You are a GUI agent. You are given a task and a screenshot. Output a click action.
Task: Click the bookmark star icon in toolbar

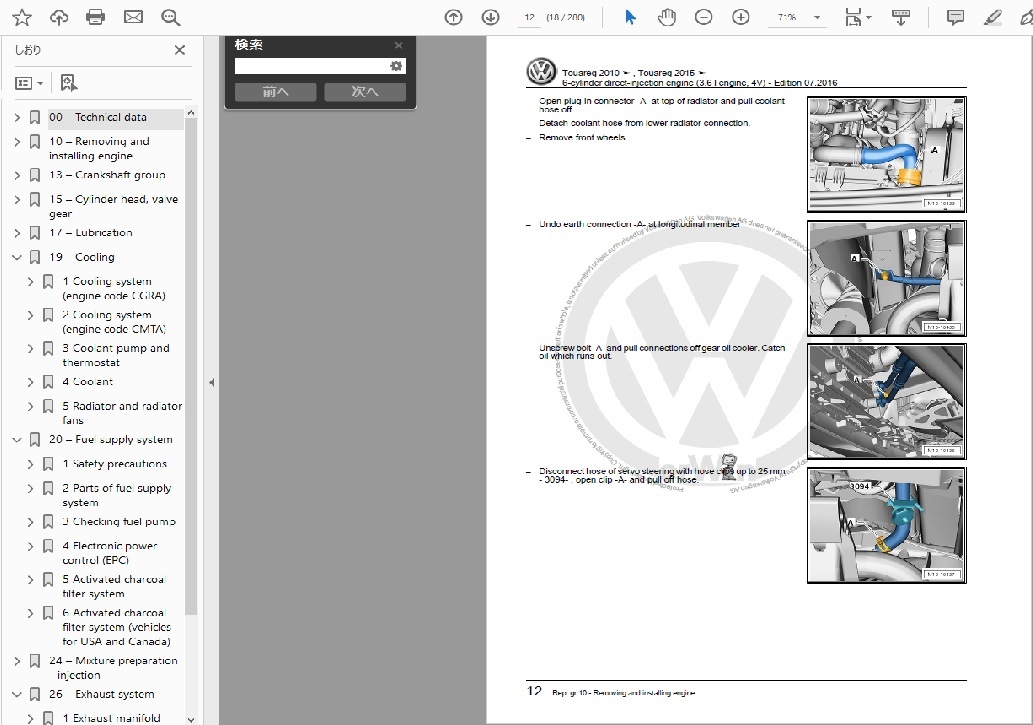pyautogui.click(x=22, y=18)
